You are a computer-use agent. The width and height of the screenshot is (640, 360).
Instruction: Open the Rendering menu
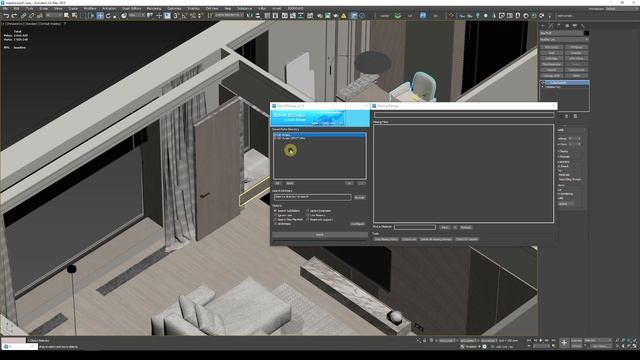(x=154, y=9)
